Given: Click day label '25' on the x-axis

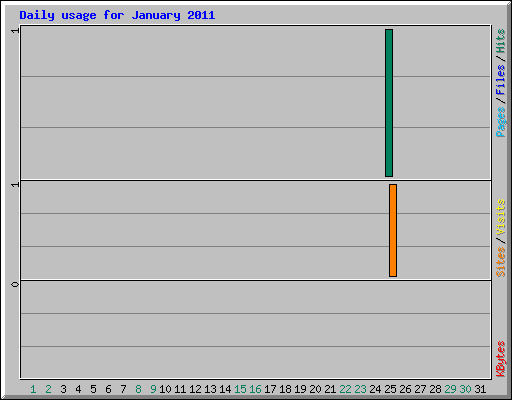Looking at the screenshot, I should (x=390, y=389).
